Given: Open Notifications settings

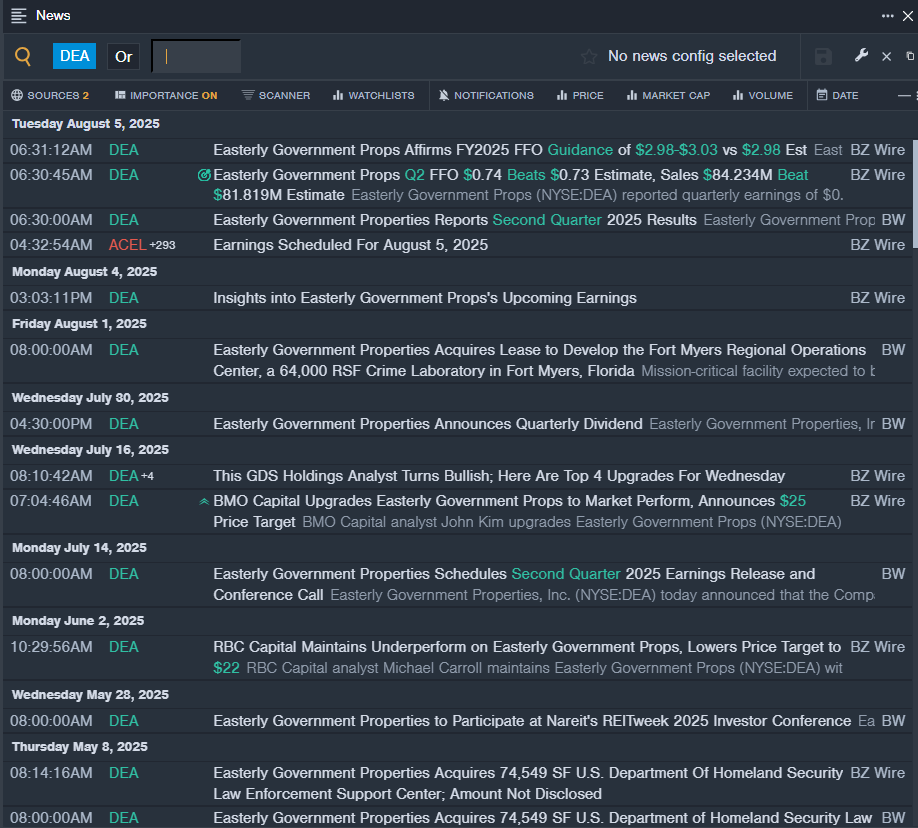Looking at the screenshot, I should pyautogui.click(x=486, y=95).
